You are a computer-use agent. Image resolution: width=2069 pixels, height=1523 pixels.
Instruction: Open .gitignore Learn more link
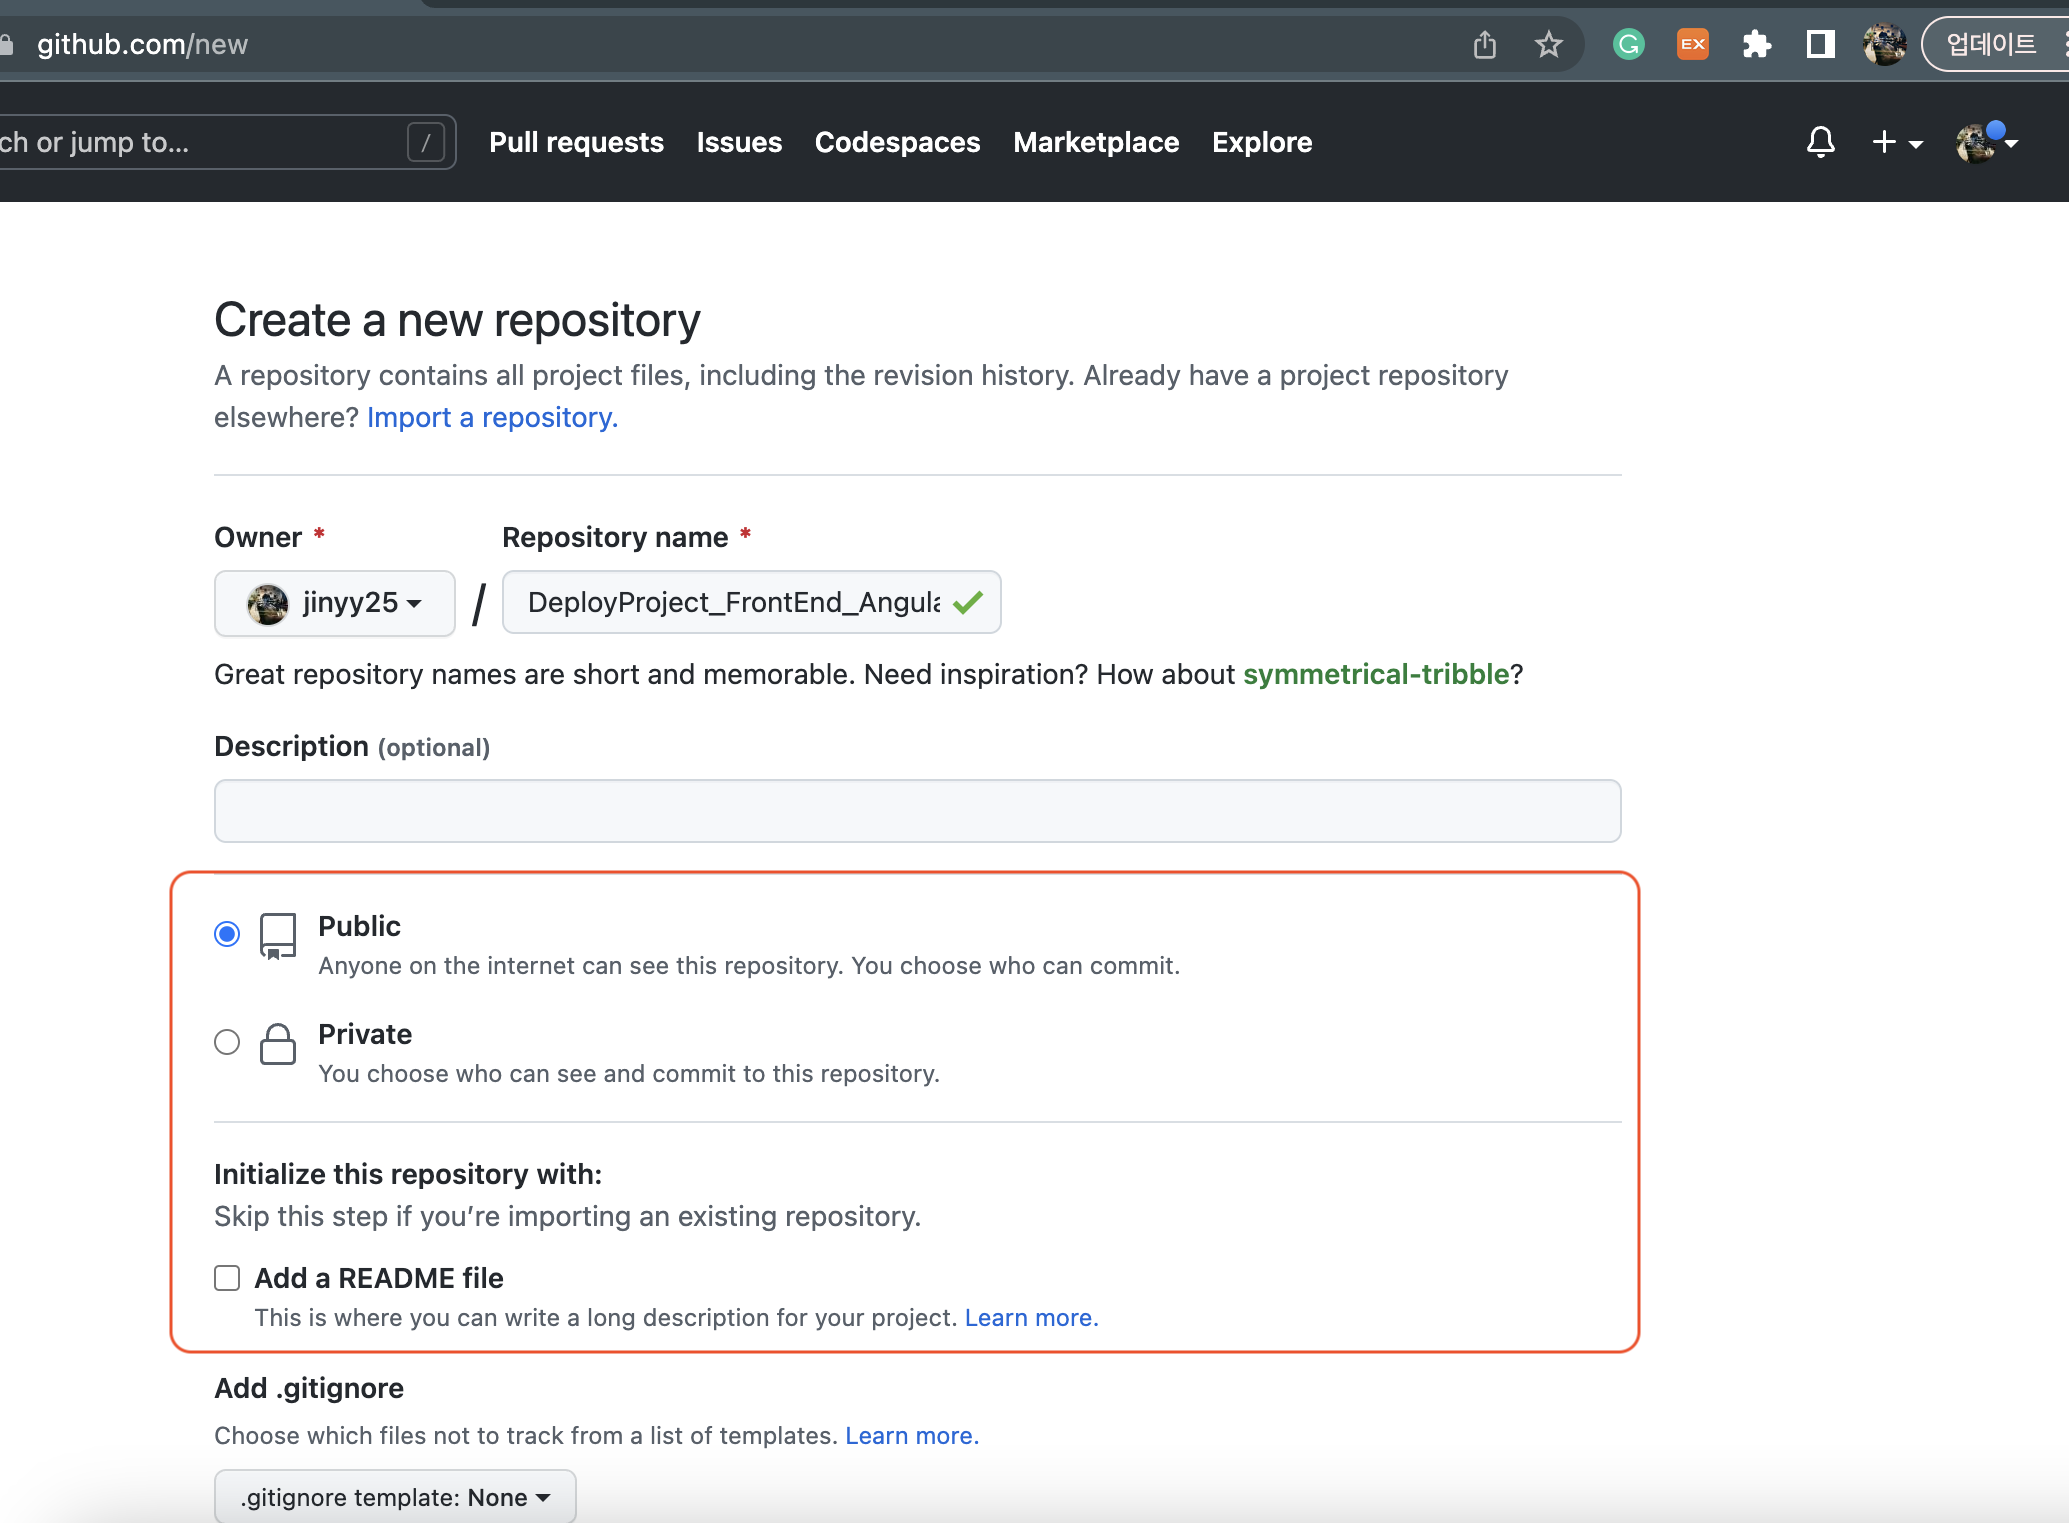pyautogui.click(x=912, y=1435)
